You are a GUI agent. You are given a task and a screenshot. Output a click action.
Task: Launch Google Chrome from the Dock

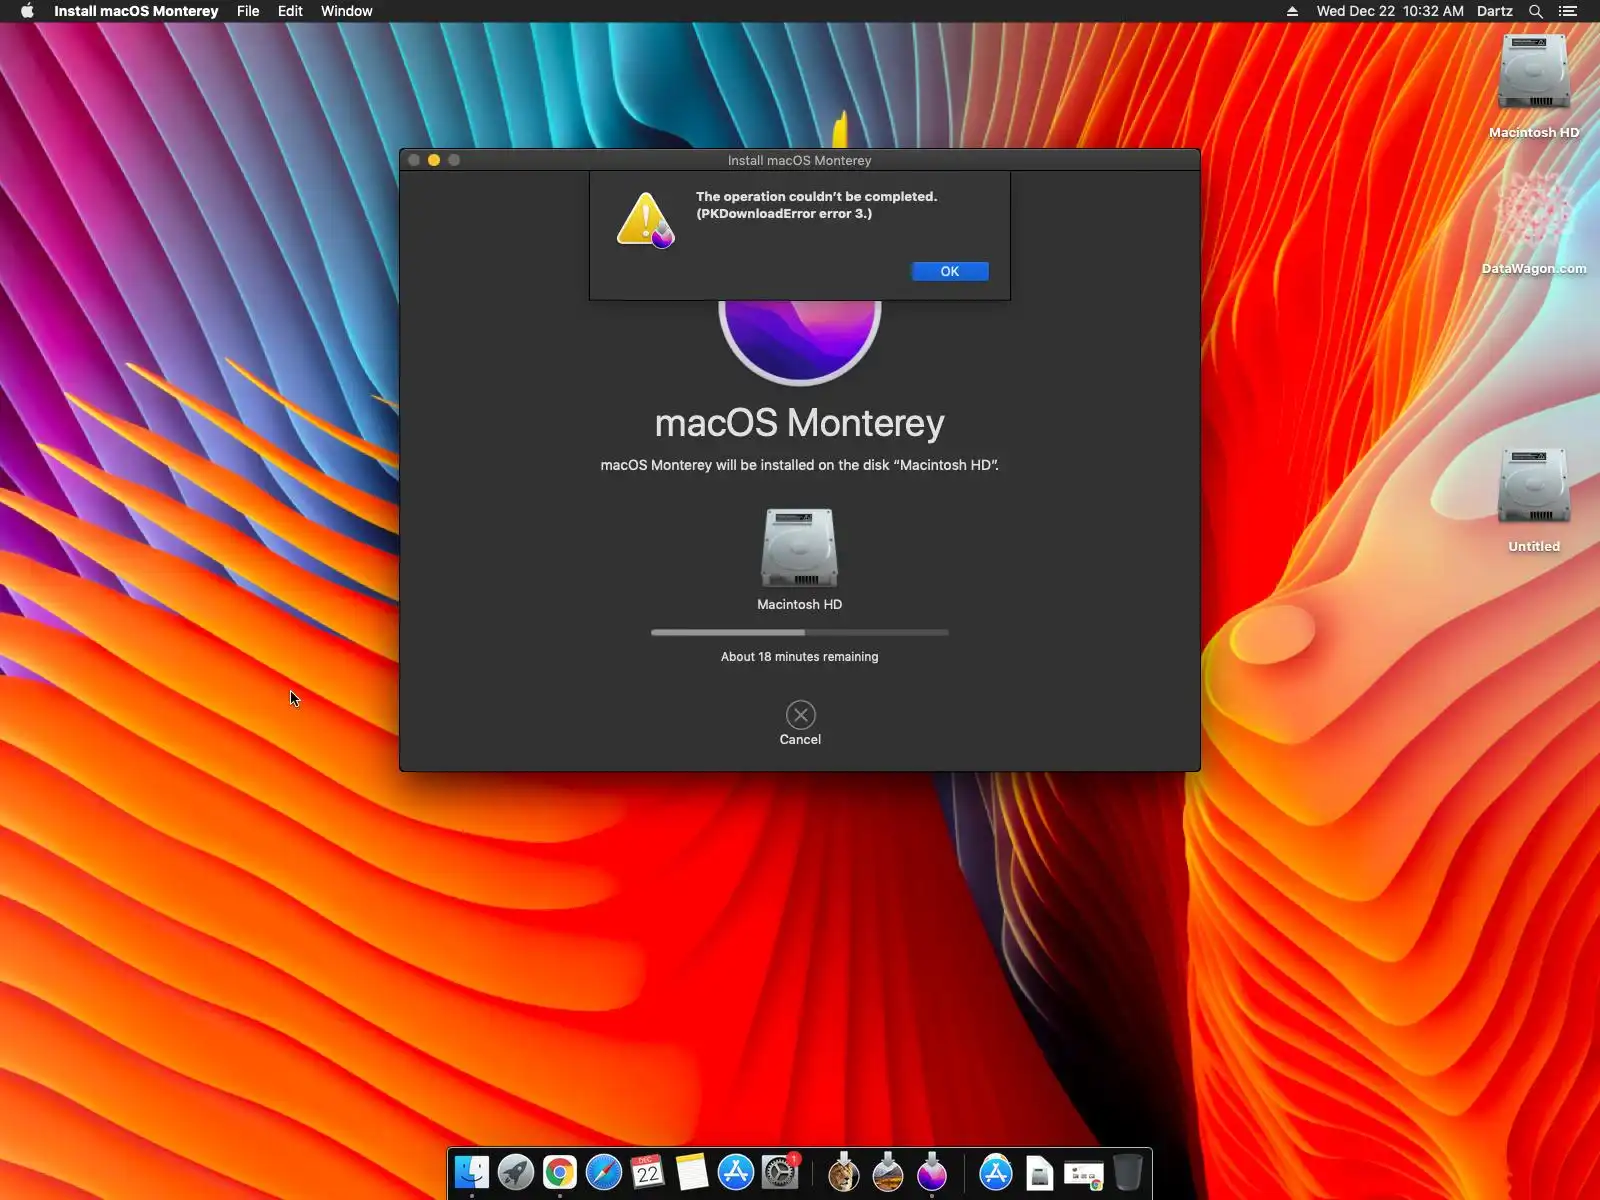click(560, 1172)
